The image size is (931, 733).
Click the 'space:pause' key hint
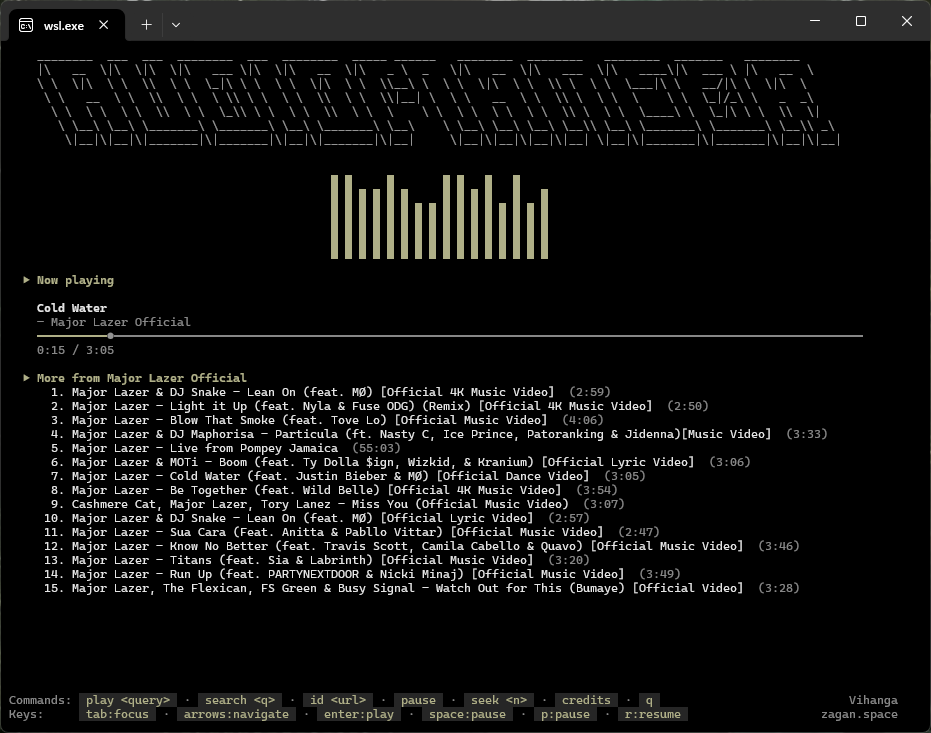467,714
